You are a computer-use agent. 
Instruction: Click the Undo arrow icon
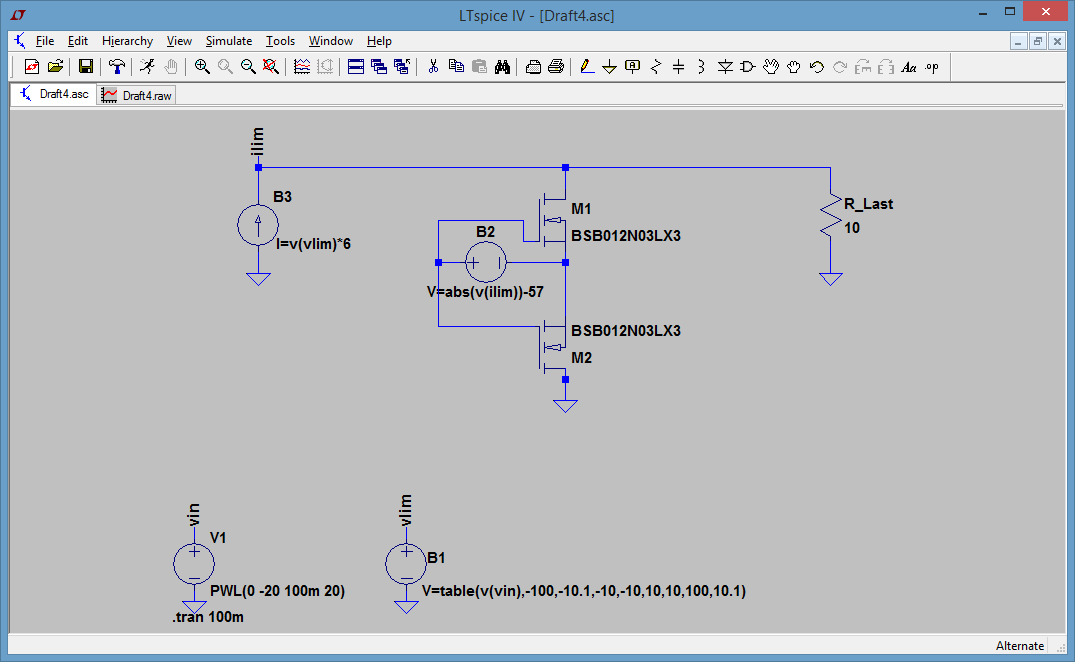817,66
